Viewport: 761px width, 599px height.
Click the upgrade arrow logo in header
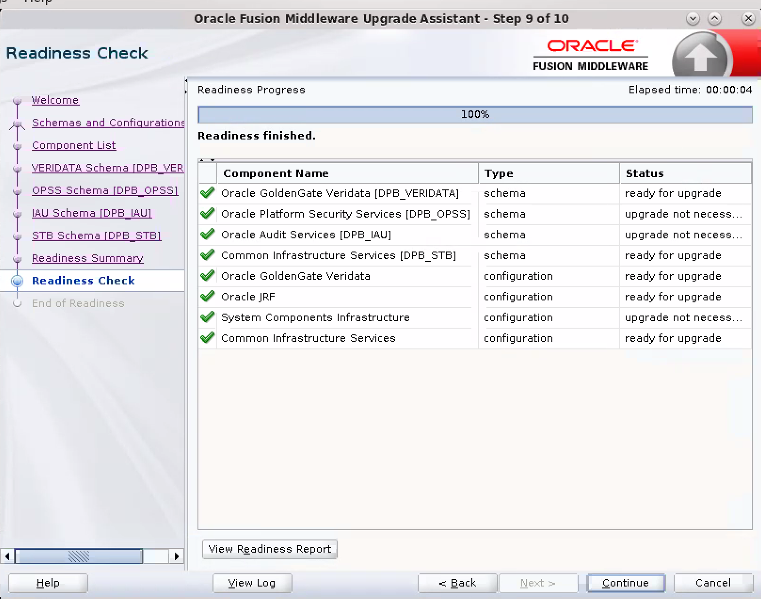pos(701,56)
